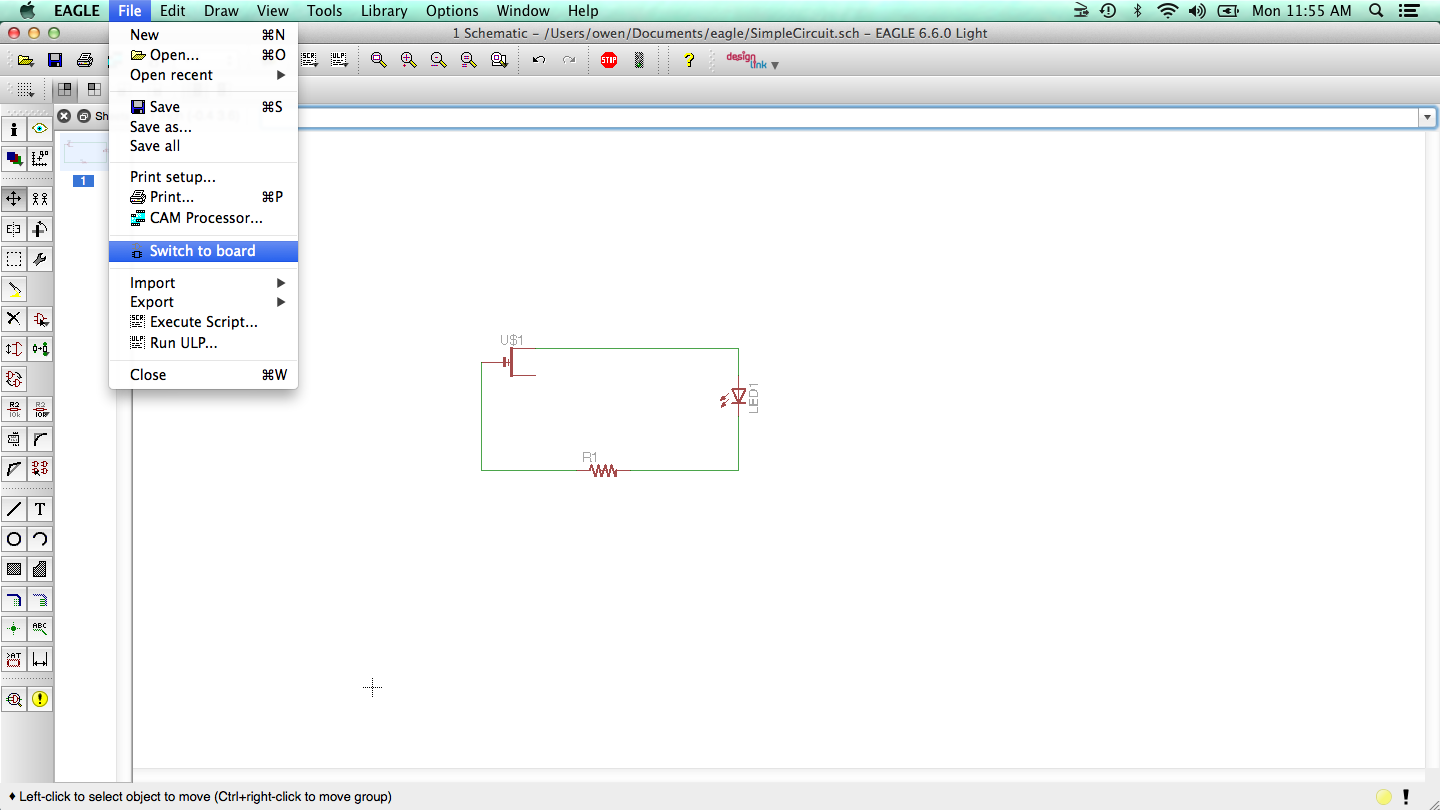The height and width of the screenshot is (810, 1440).
Task: Select the Display layers tool
Action: tap(14, 158)
